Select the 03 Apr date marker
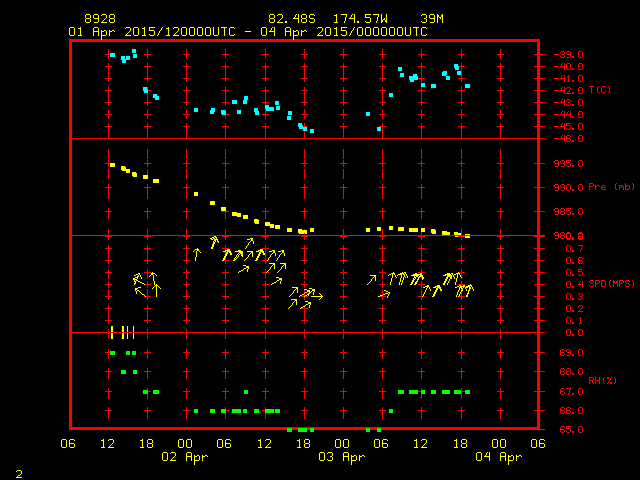 [342, 457]
